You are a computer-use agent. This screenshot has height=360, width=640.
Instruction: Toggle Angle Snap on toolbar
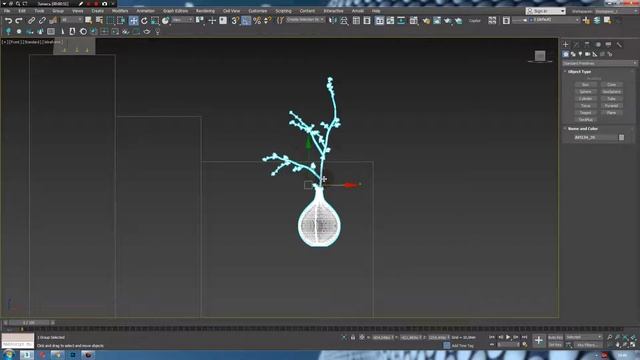pyautogui.click(x=246, y=20)
